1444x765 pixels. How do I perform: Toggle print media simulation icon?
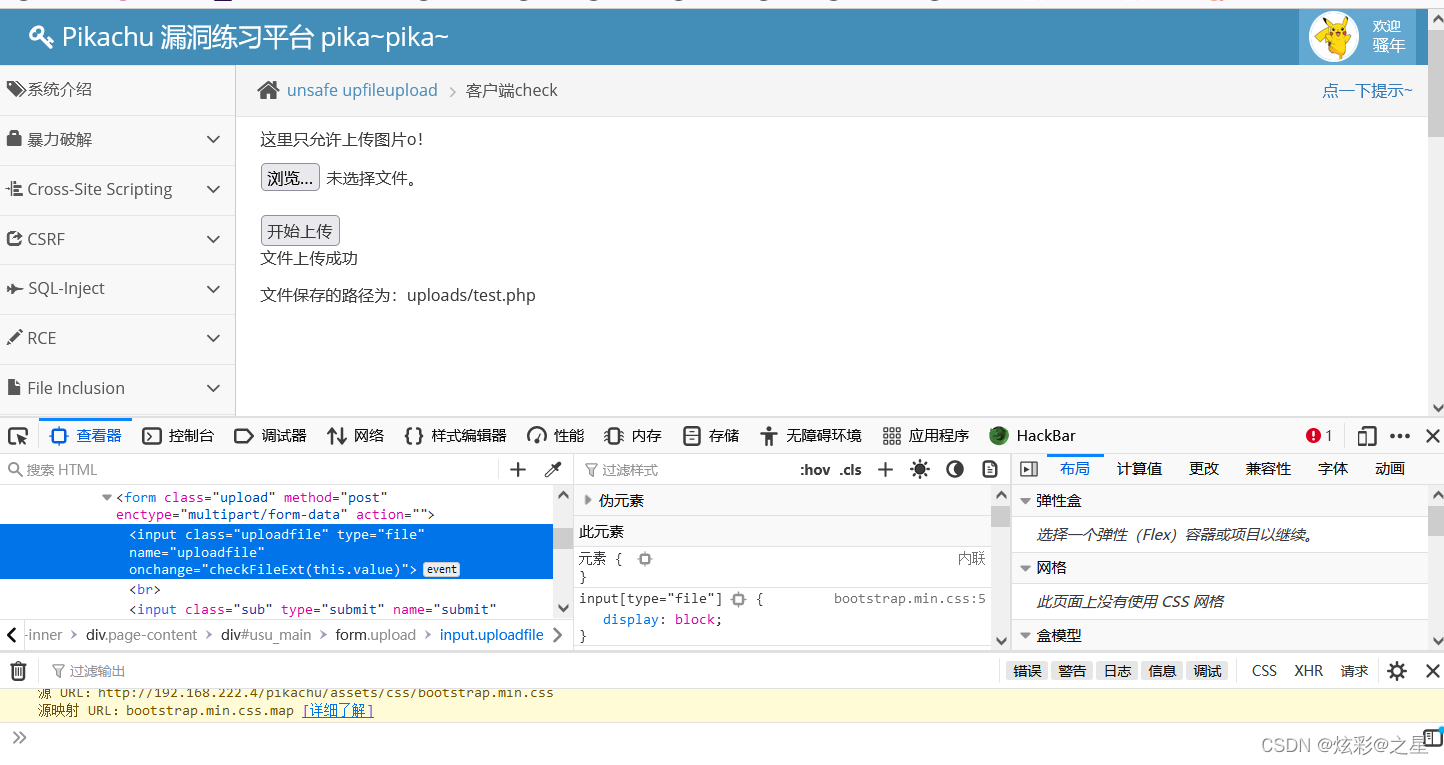[990, 470]
